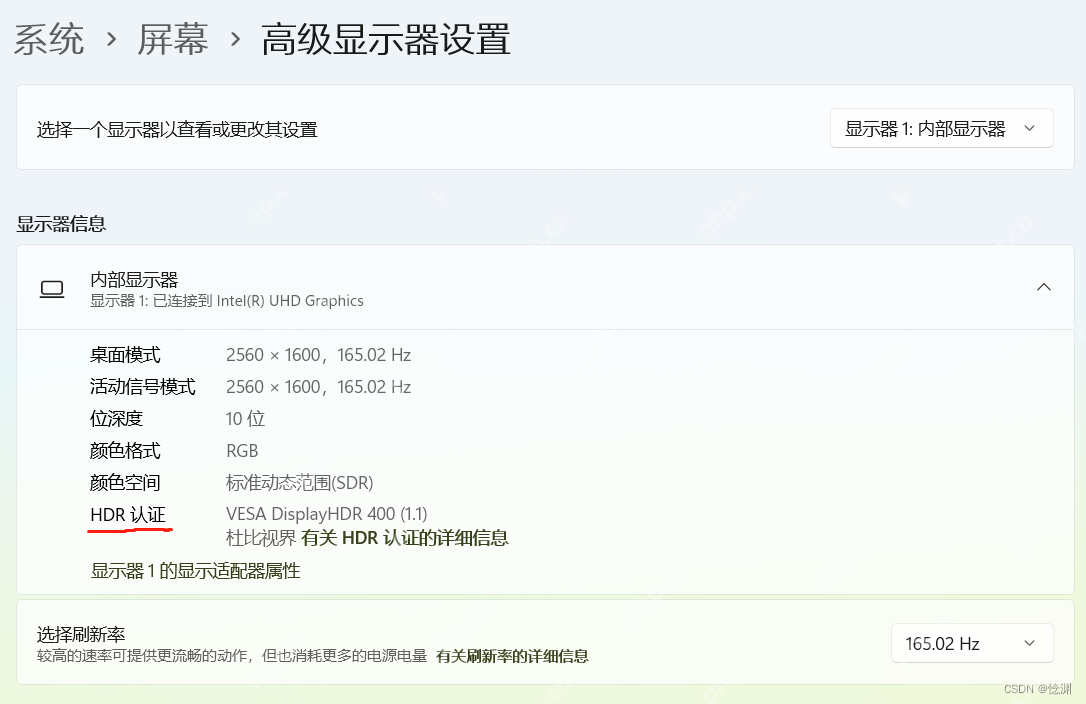Open 有关刷新率的详细信息 link

tap(512, 655)
